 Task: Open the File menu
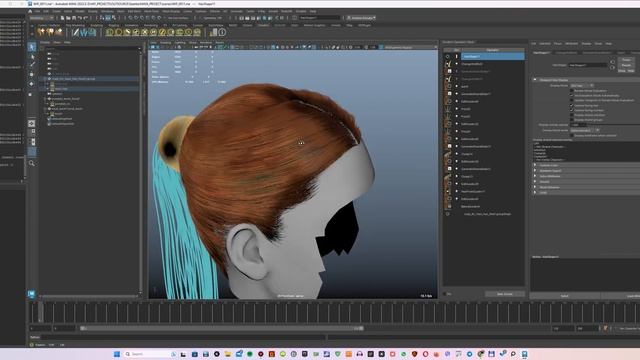click(37, 11)
